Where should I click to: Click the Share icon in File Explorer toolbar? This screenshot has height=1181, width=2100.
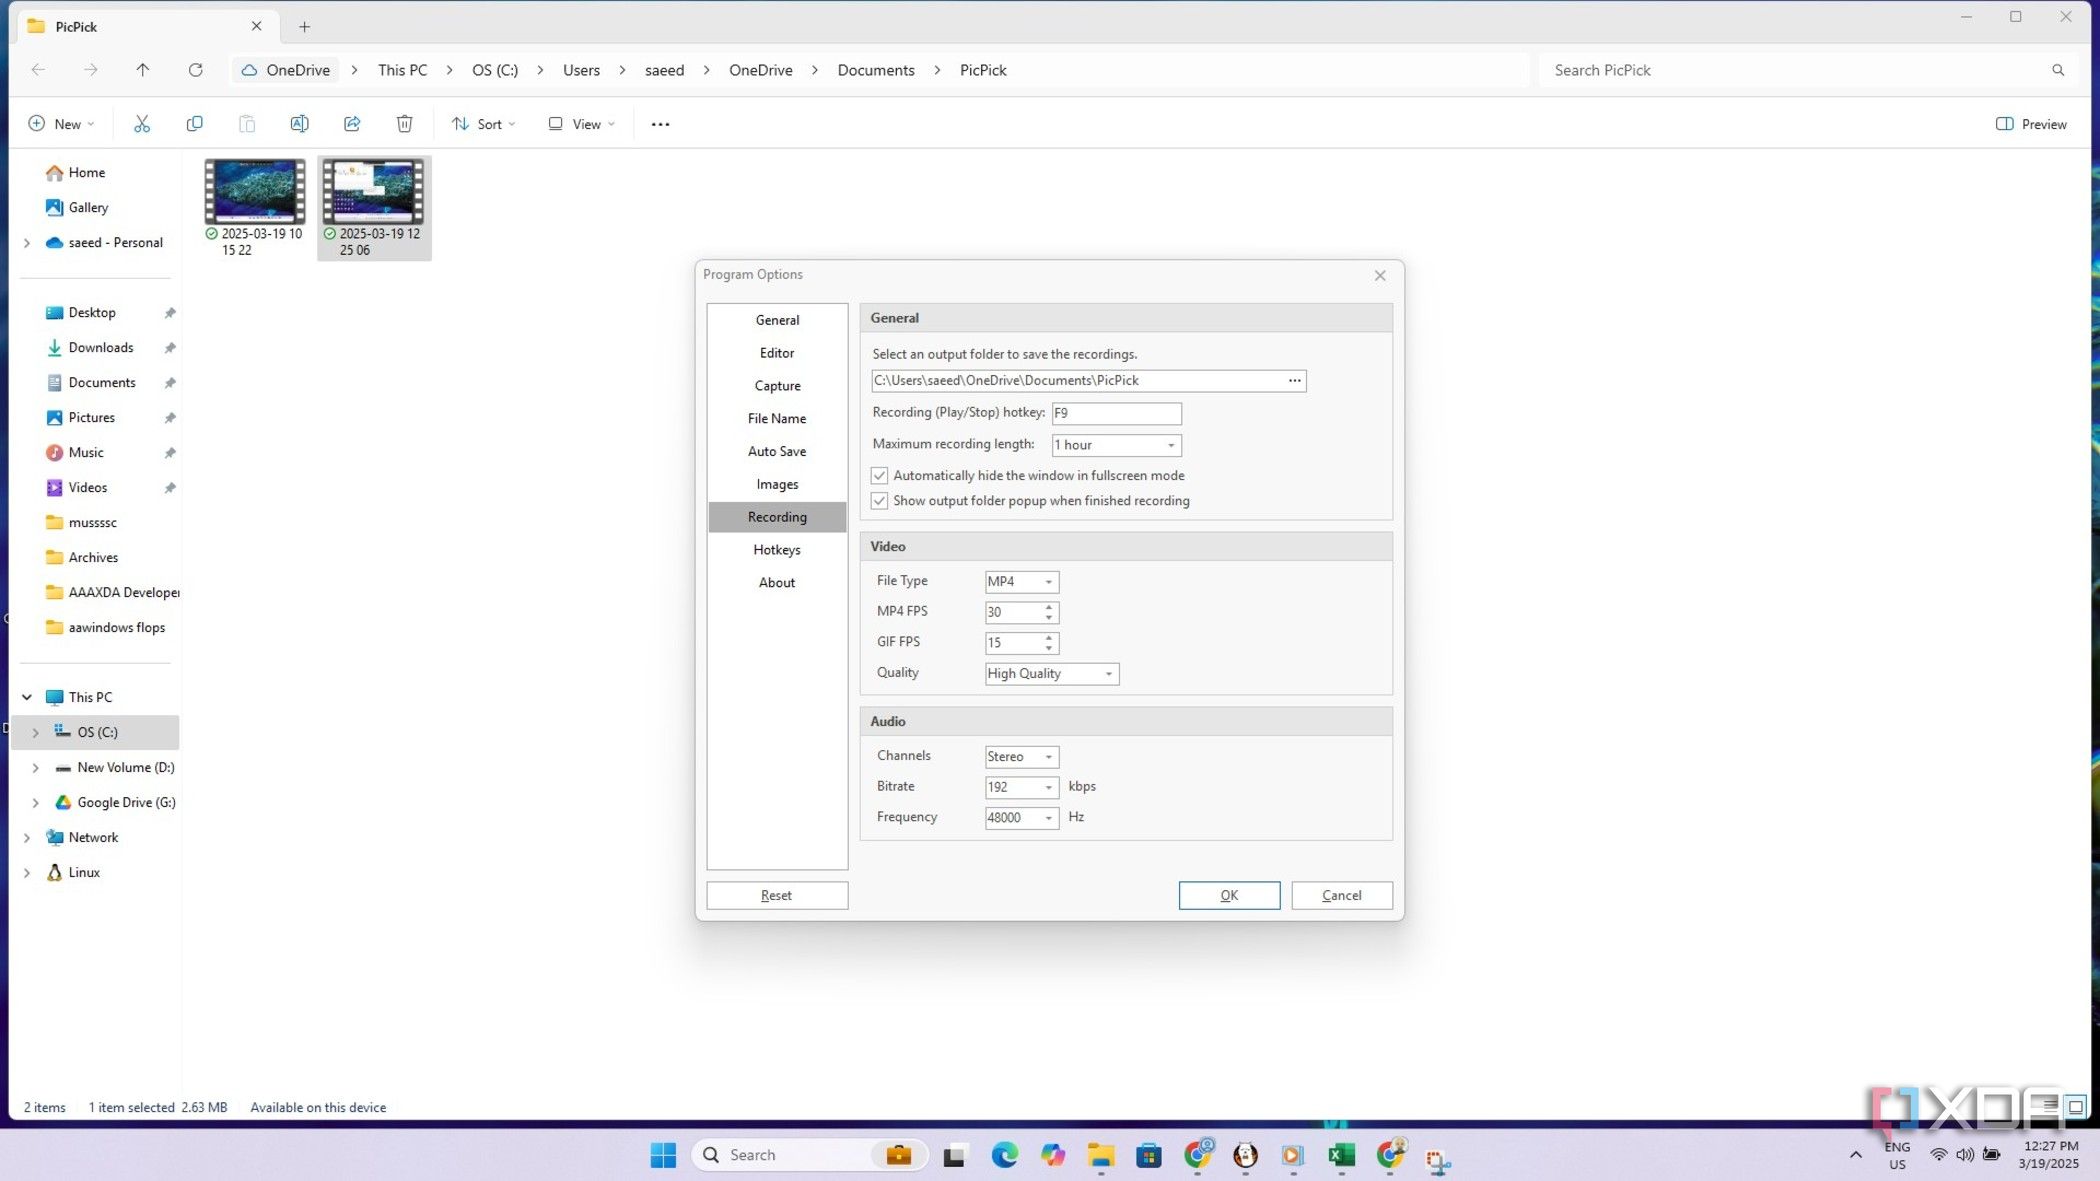[x=352, y=124]
